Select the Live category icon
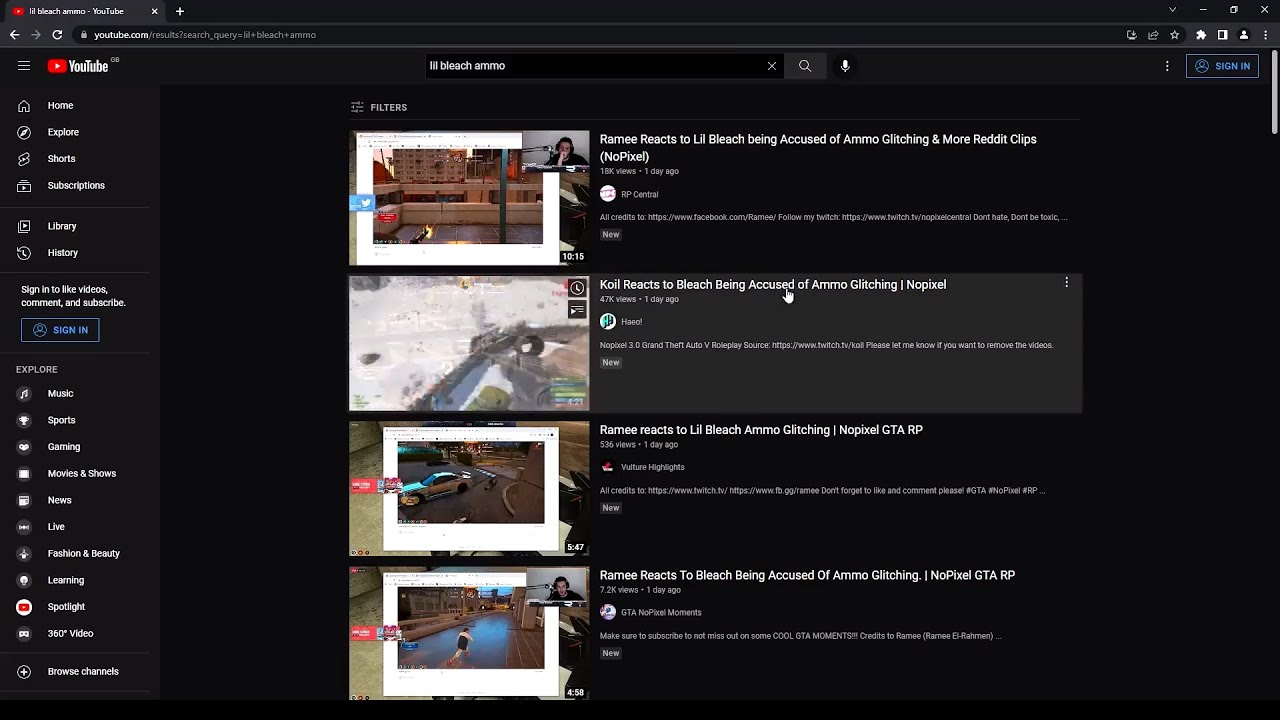 pos(24,527)
